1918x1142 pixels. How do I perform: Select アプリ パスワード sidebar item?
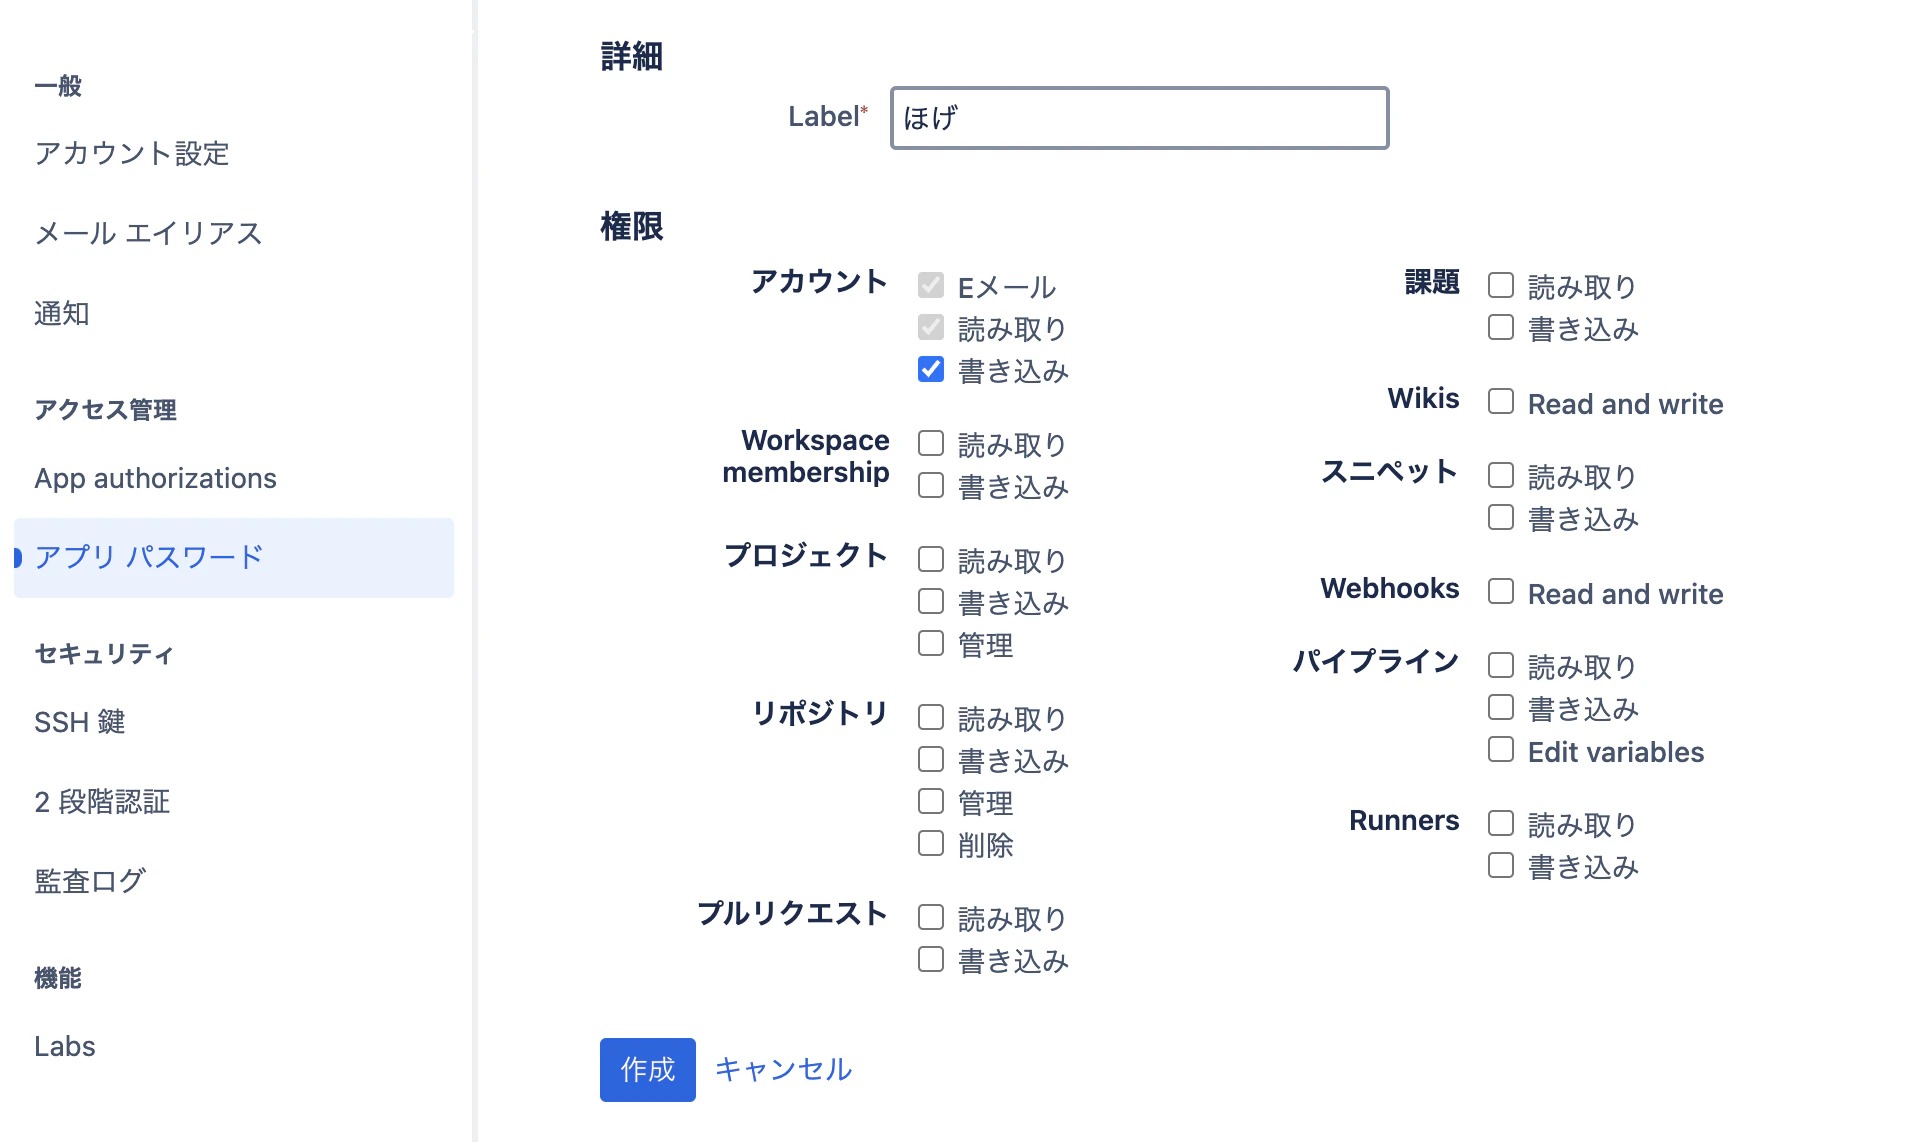(x=234, y=557)
